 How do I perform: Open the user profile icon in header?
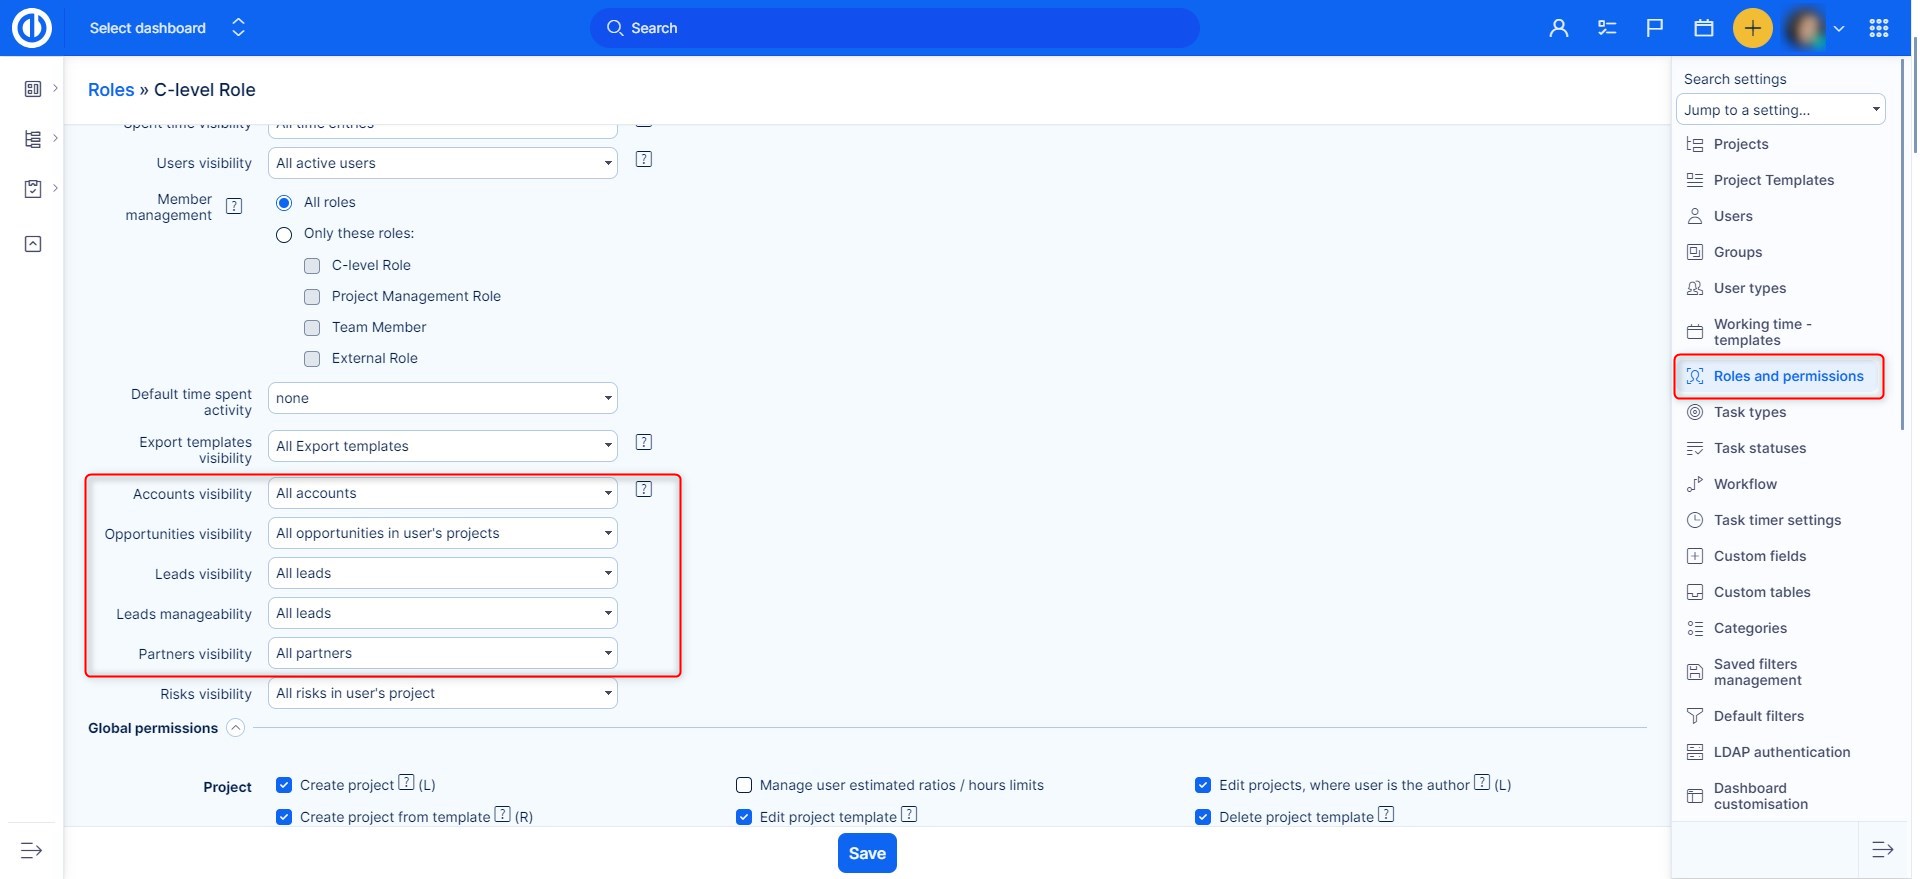[x=1558, y=28]
